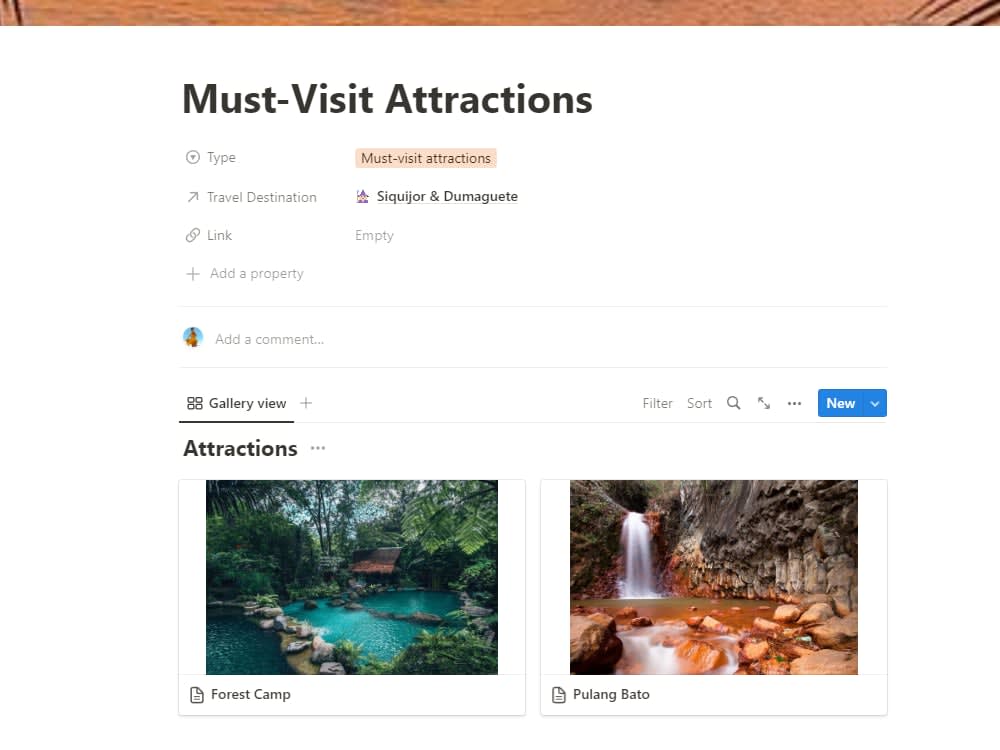Open the Pulang Bato waterfall thumbnail

coord(714,577)
